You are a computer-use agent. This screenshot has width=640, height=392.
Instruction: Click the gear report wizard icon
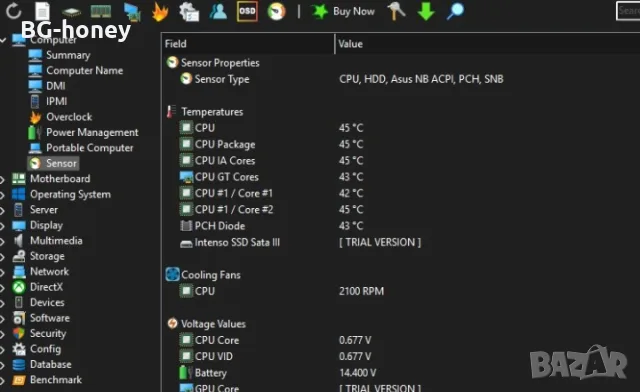point(189,11)
